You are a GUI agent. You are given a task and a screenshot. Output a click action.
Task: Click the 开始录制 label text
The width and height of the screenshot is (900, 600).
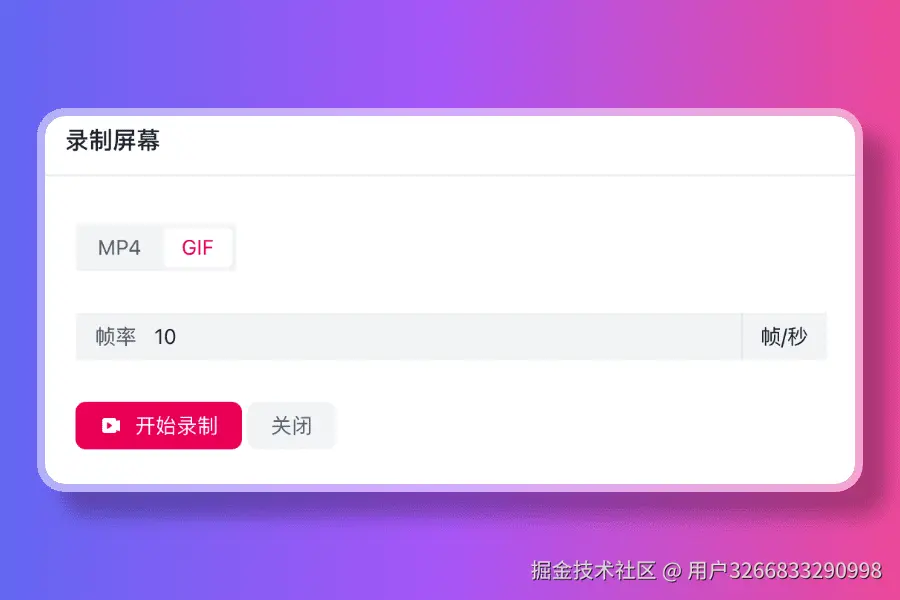pos(177,425)
